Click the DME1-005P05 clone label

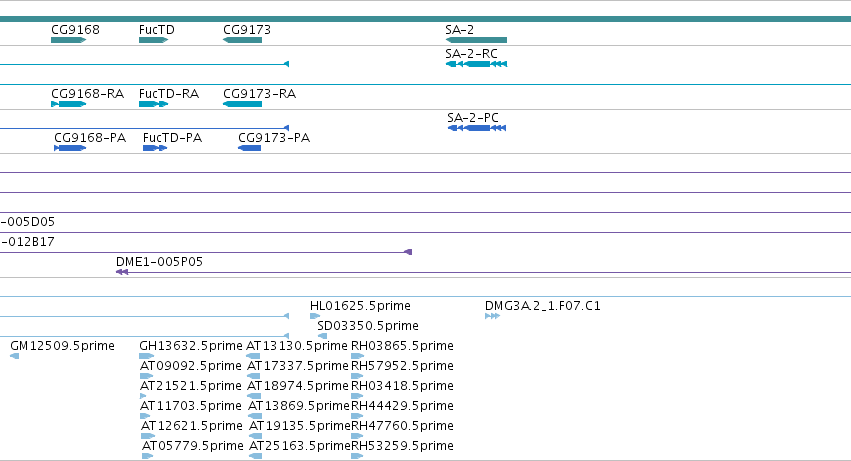(160, 262)
